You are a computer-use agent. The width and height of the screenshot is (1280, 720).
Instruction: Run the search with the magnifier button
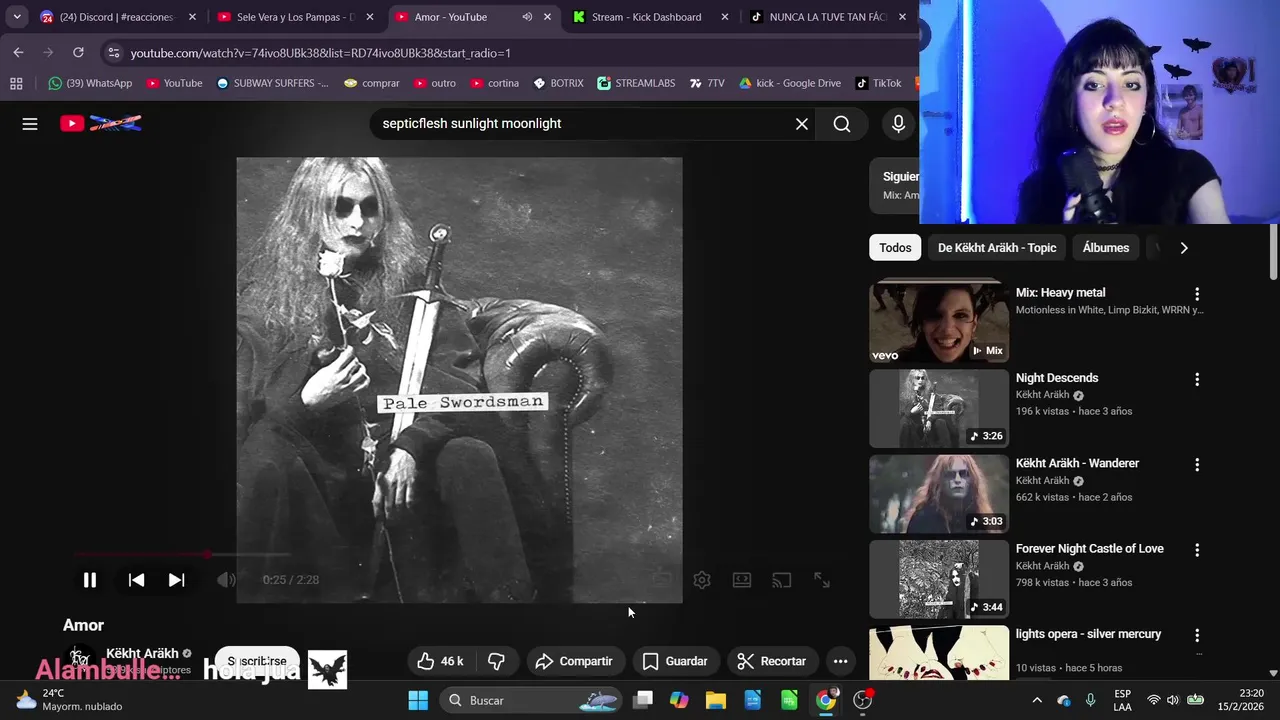(x=842, y=124)
